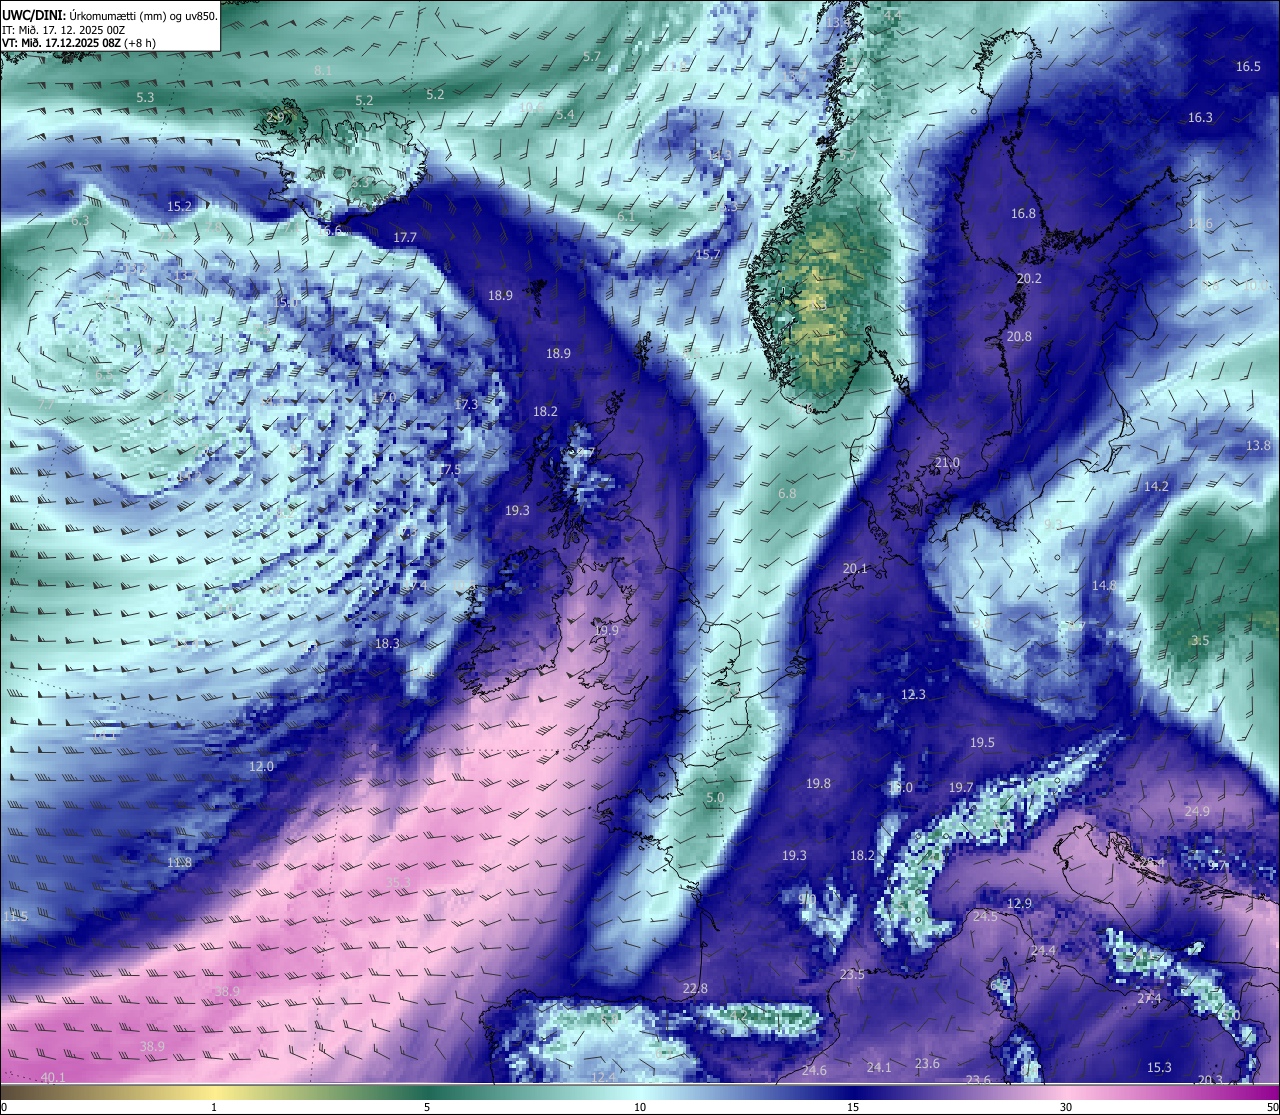Screen dimensions: 1280x1115
Task: Click the 24.5 value on the map
Action: 985,916
